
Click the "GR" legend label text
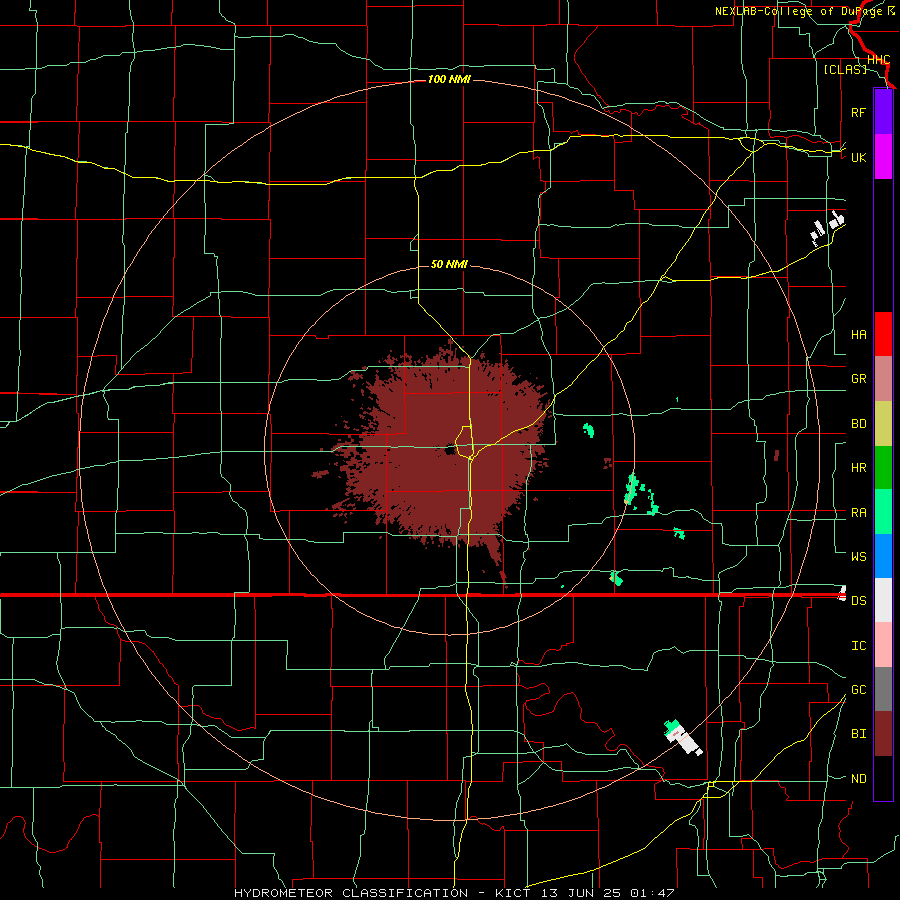[x=858, y=379]
